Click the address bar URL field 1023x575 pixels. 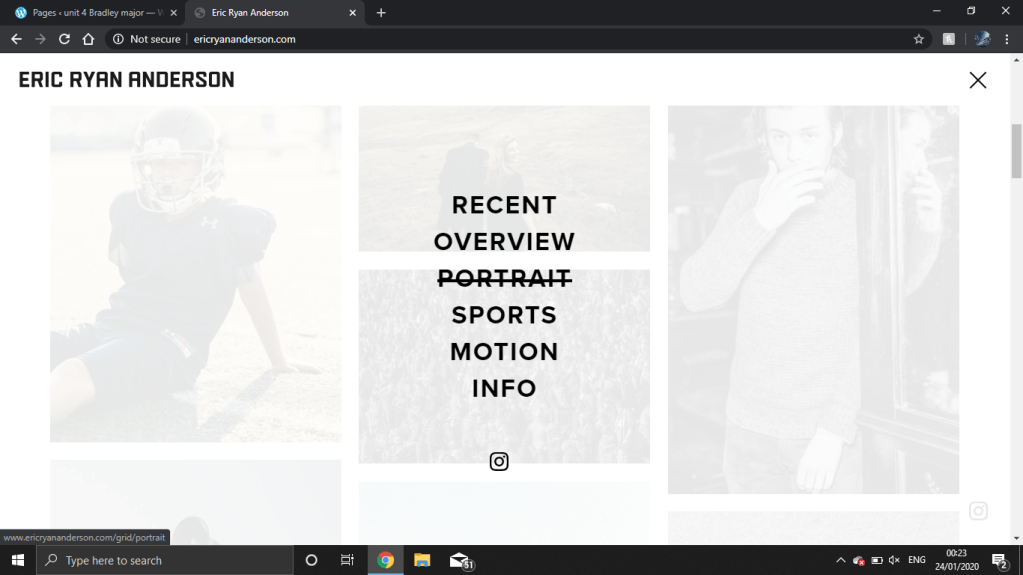[500, 39]
